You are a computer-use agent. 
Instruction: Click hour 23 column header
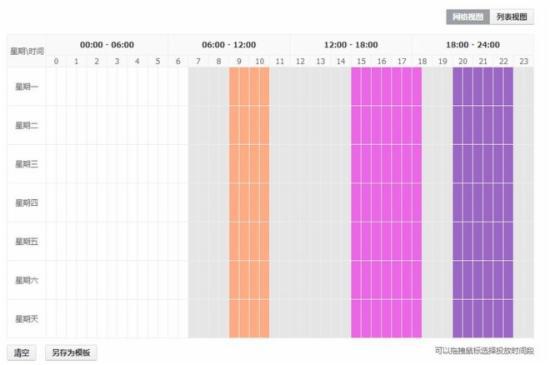tap(524, 61)
